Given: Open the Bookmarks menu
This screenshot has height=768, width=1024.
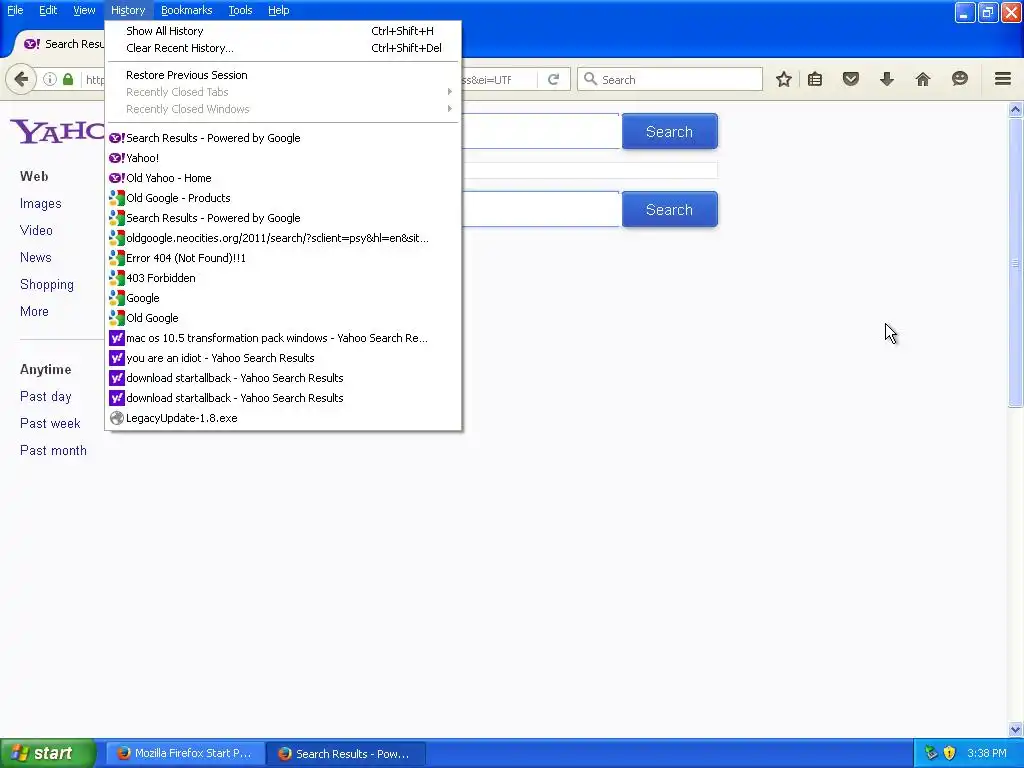Looking at the screenshot, I should tap(187, 10).
